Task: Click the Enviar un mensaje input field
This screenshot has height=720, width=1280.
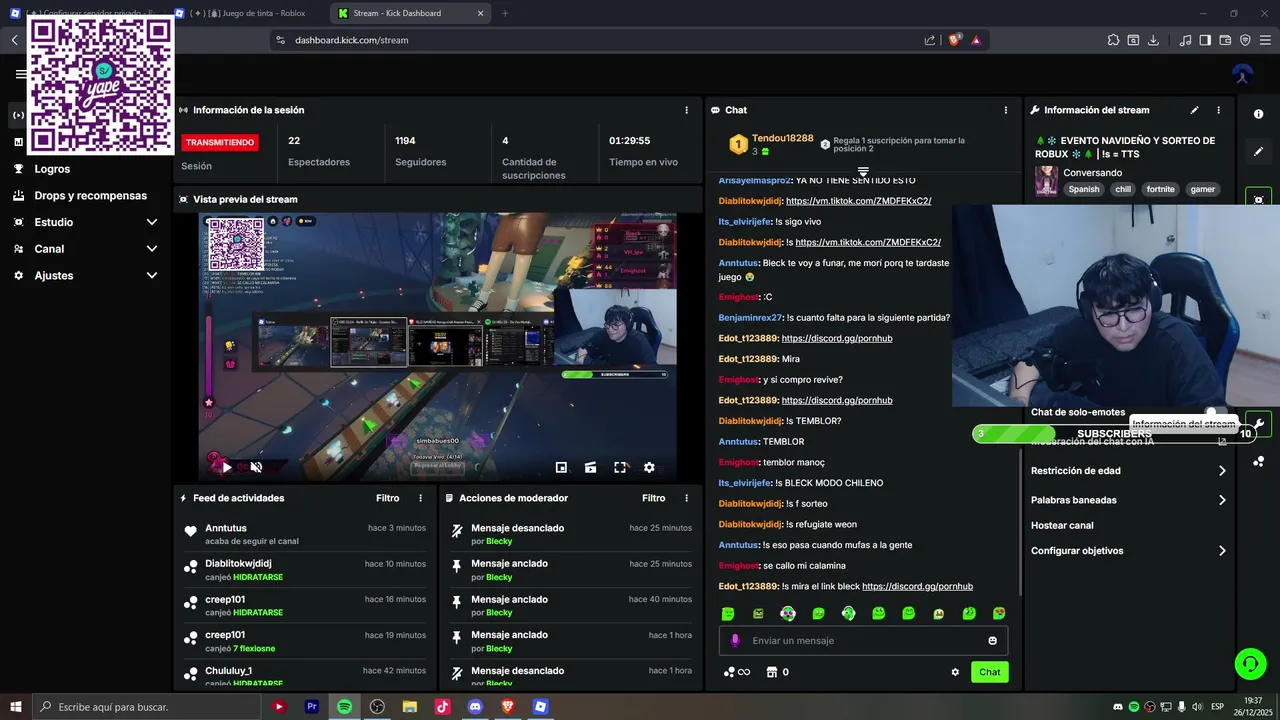Action: click(x=863, y=641)
